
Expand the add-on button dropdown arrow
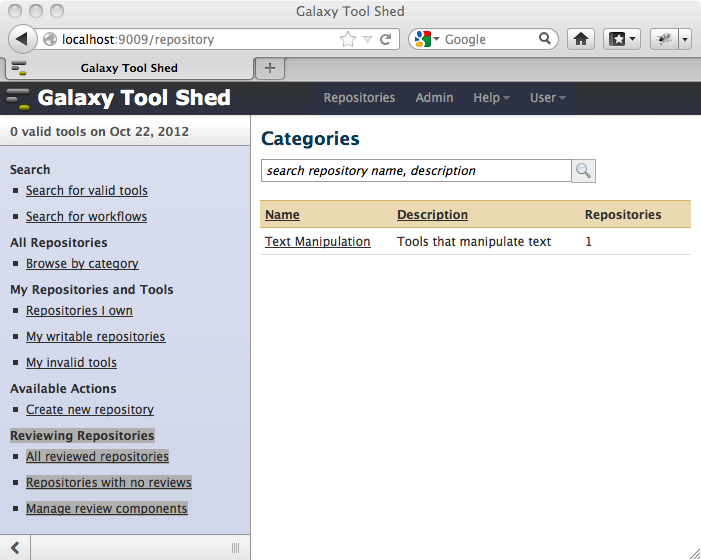[x=685, y=39]
